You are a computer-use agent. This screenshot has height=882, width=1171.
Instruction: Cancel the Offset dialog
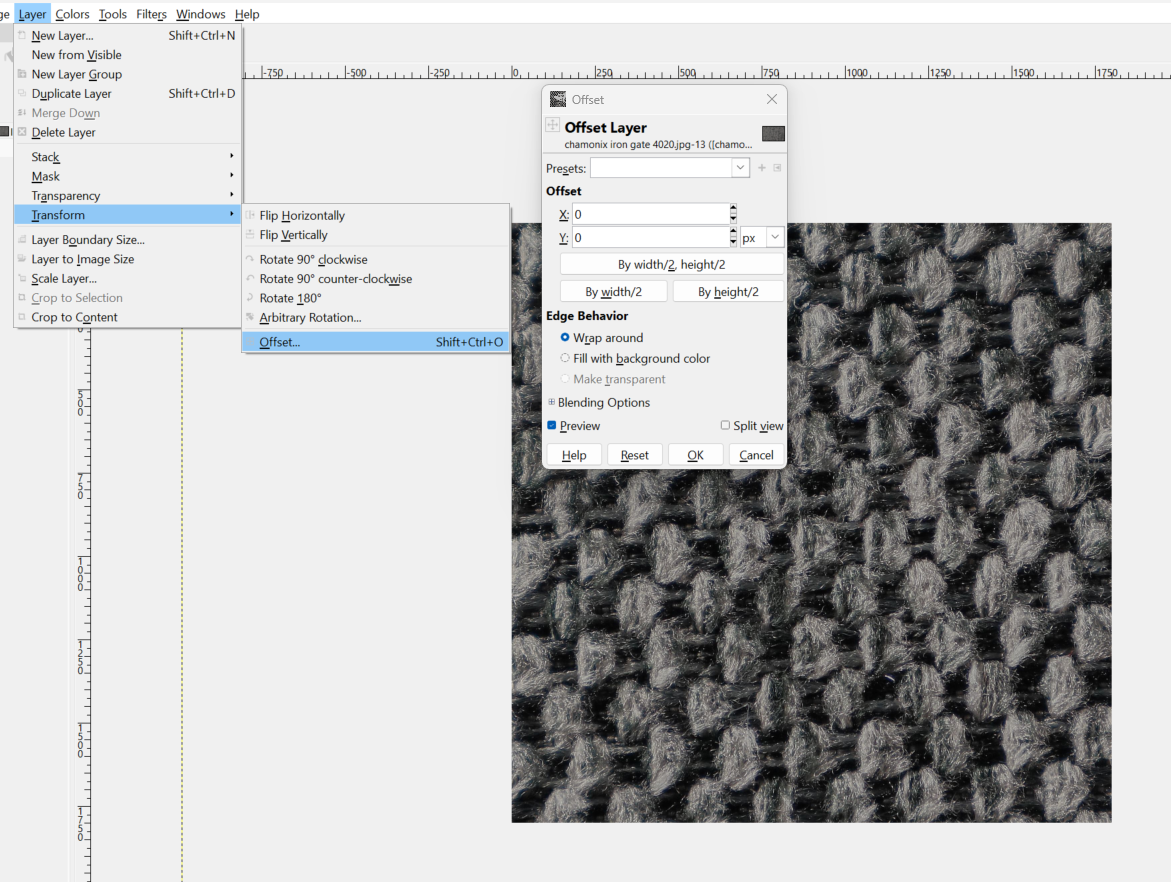click(x=757, y=455)
